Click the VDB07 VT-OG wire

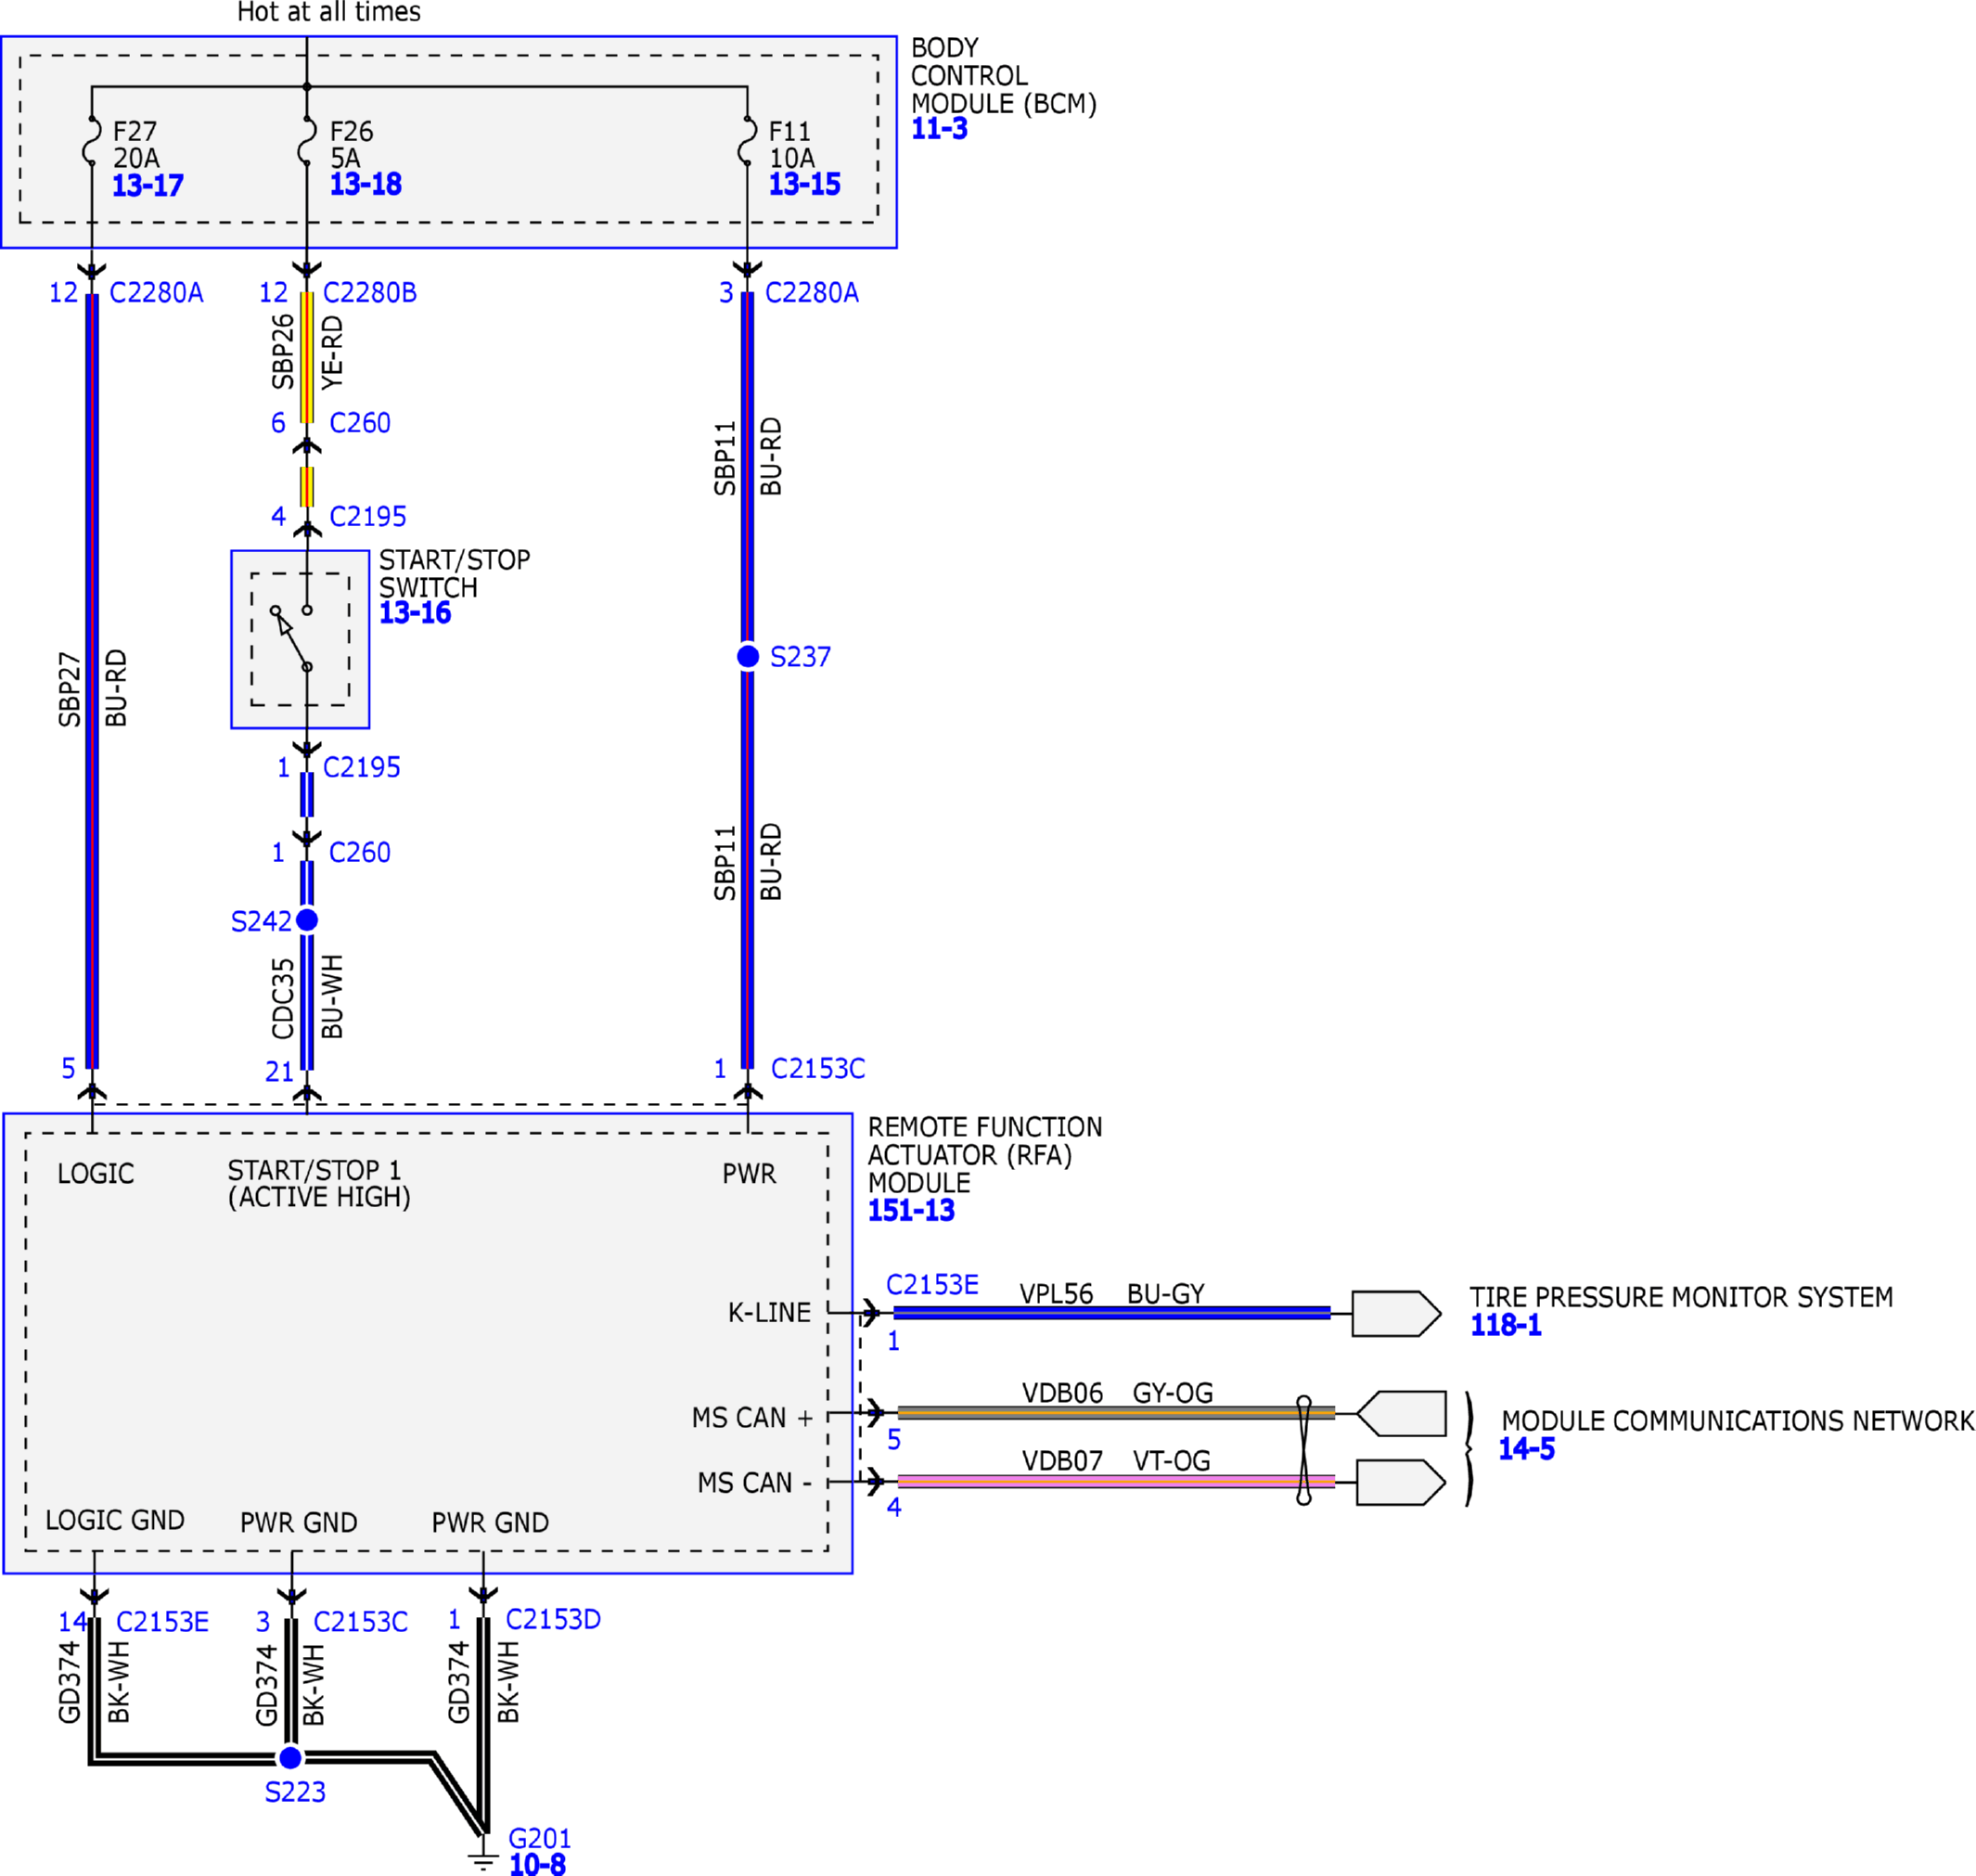tap(1116, 1481)
